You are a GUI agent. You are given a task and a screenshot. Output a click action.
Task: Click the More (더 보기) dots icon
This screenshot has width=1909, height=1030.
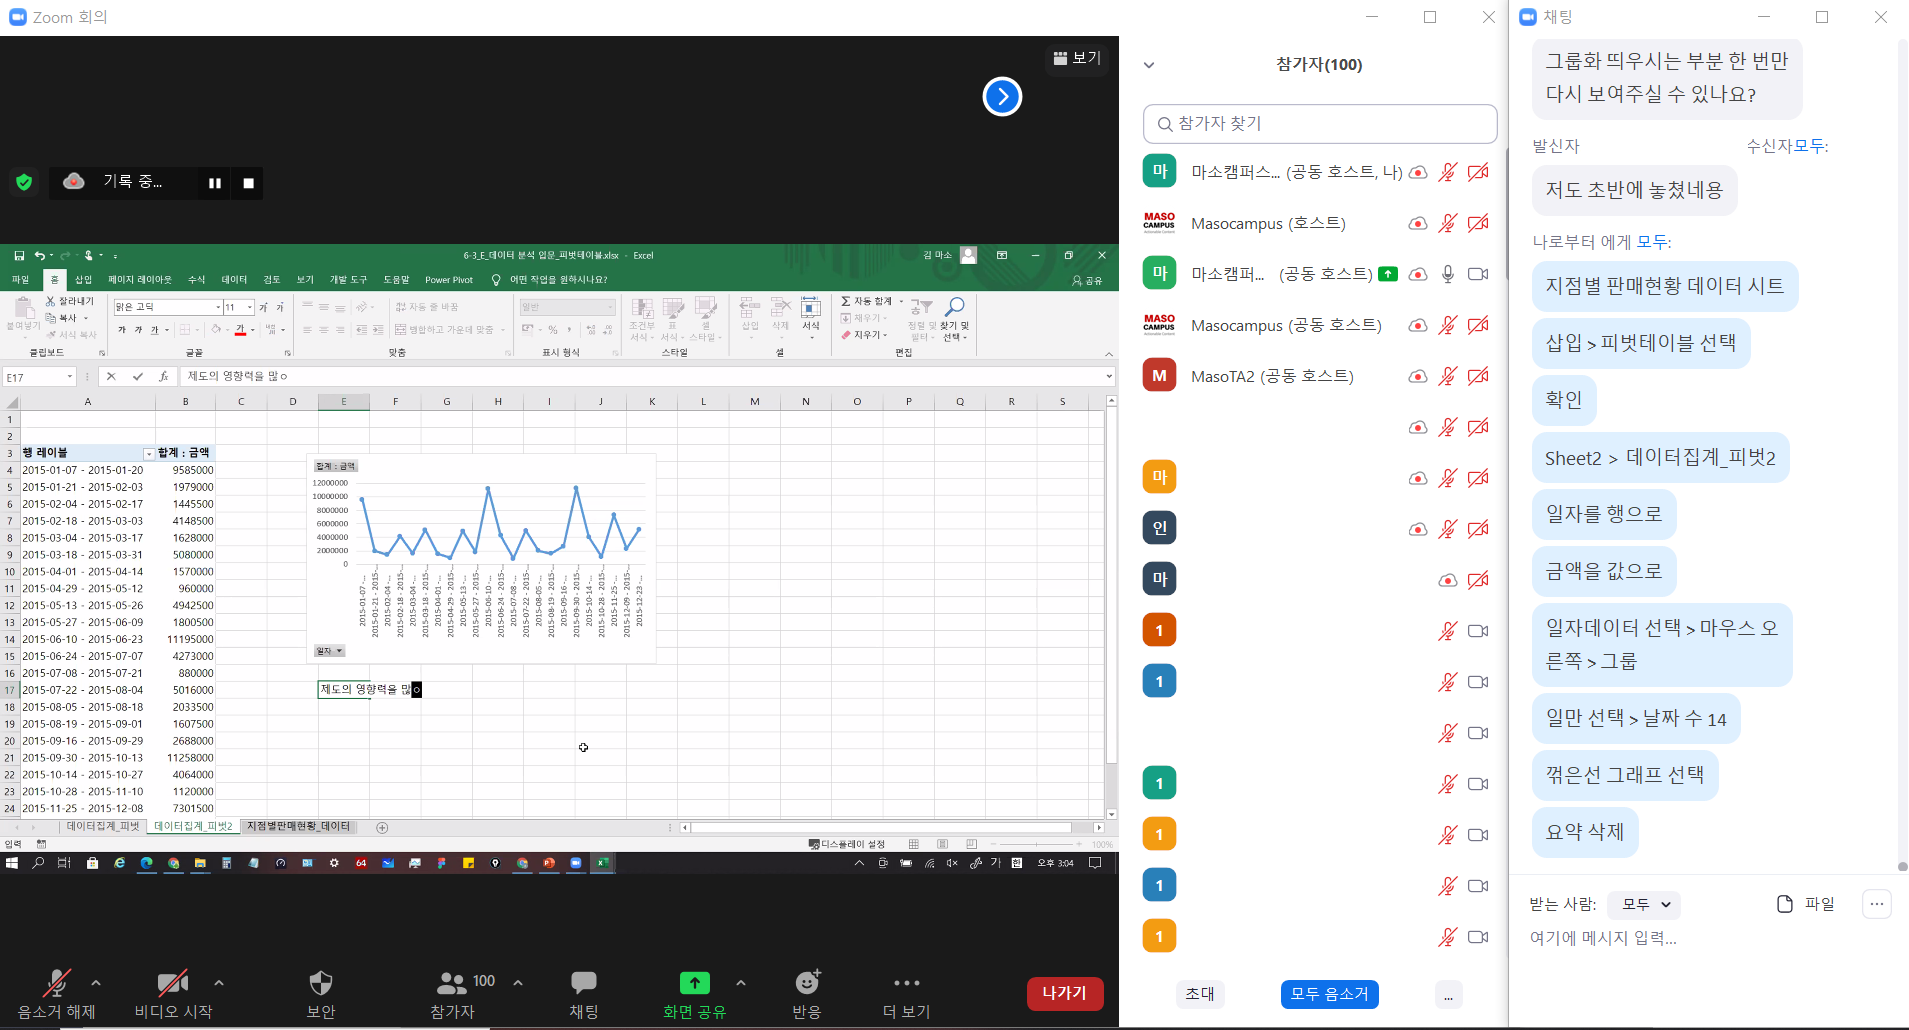click(906, 983)
